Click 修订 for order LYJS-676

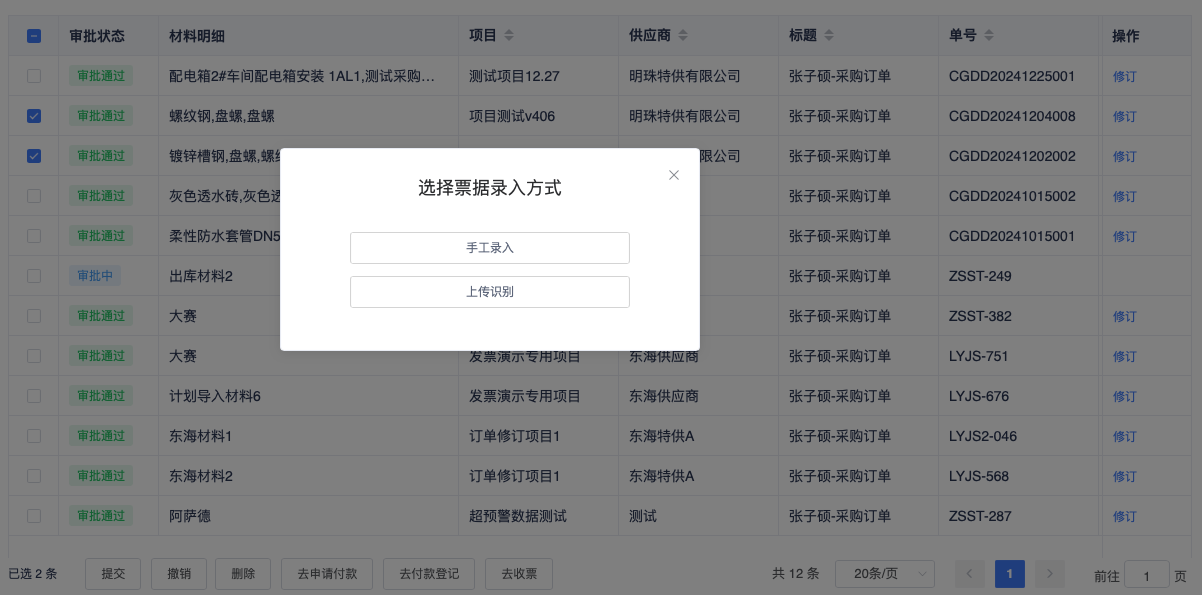pos(1125,396)
